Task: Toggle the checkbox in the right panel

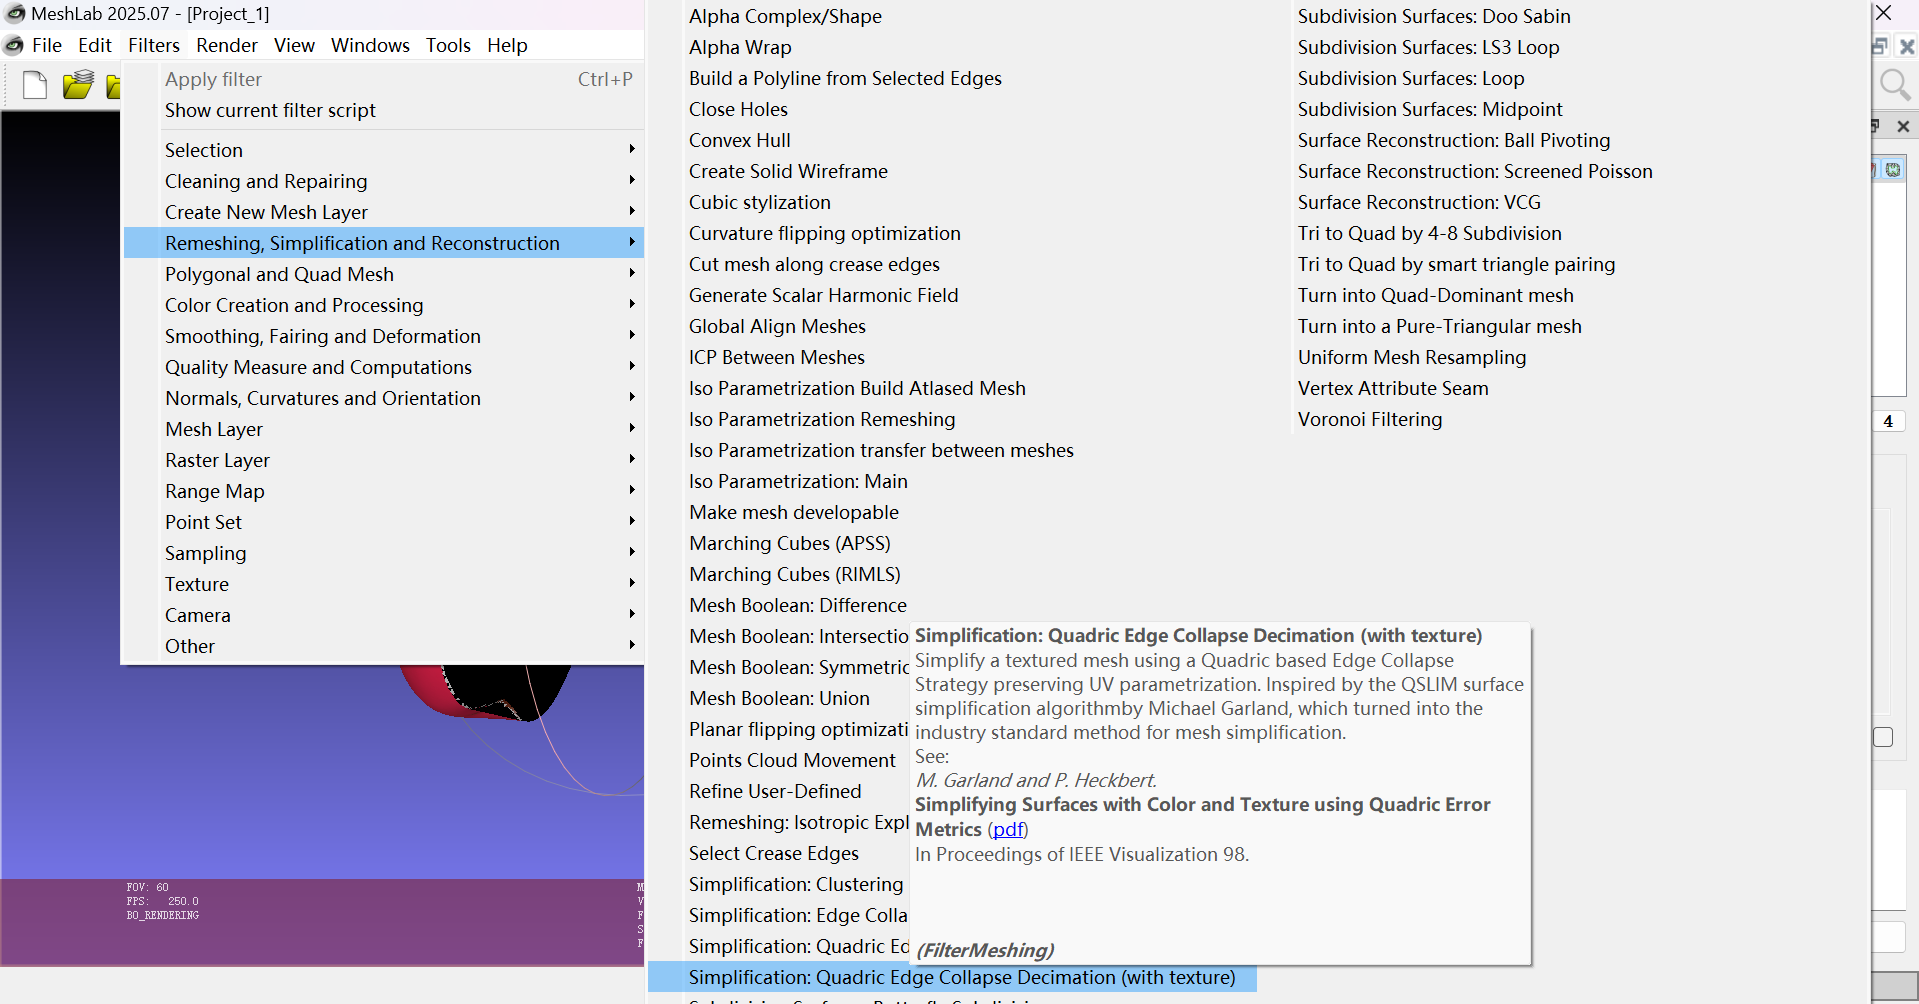Action: click(1883, 737)
